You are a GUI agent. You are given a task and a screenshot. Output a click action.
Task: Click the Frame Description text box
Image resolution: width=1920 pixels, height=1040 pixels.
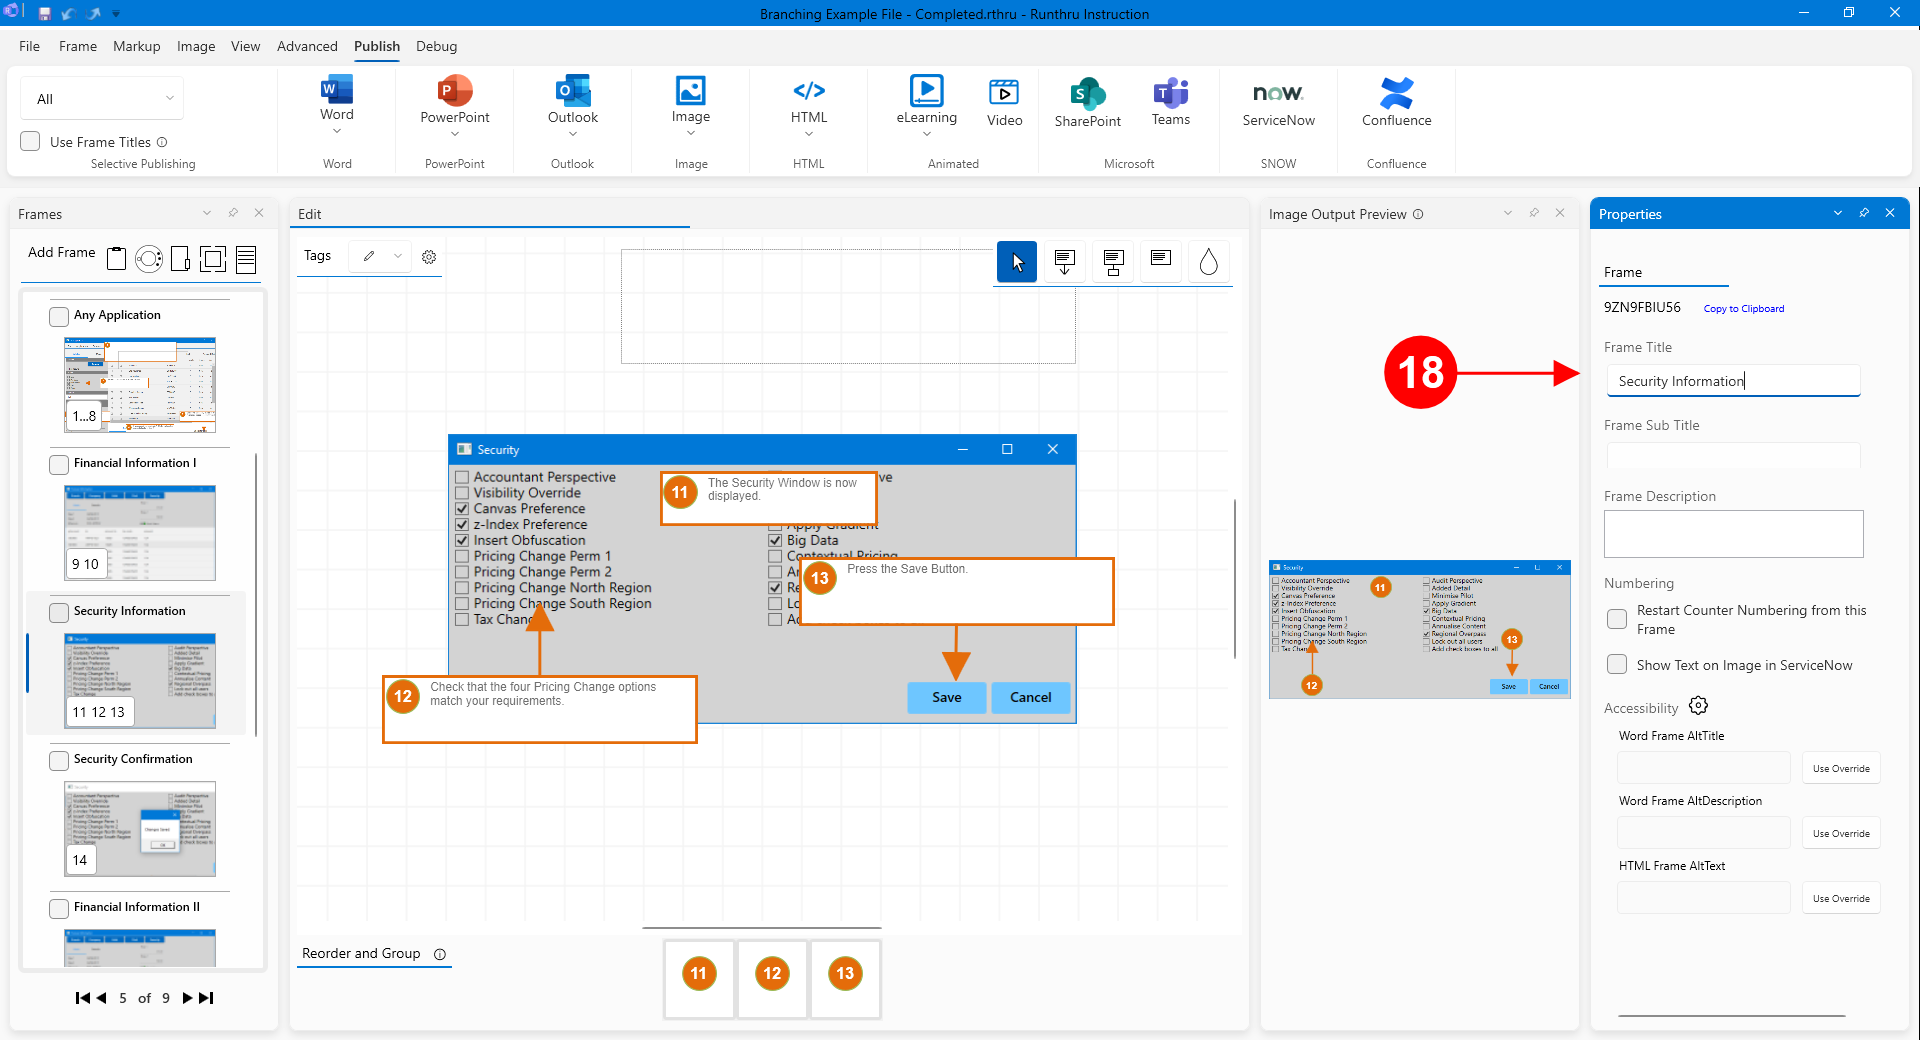coord(1733,534)
